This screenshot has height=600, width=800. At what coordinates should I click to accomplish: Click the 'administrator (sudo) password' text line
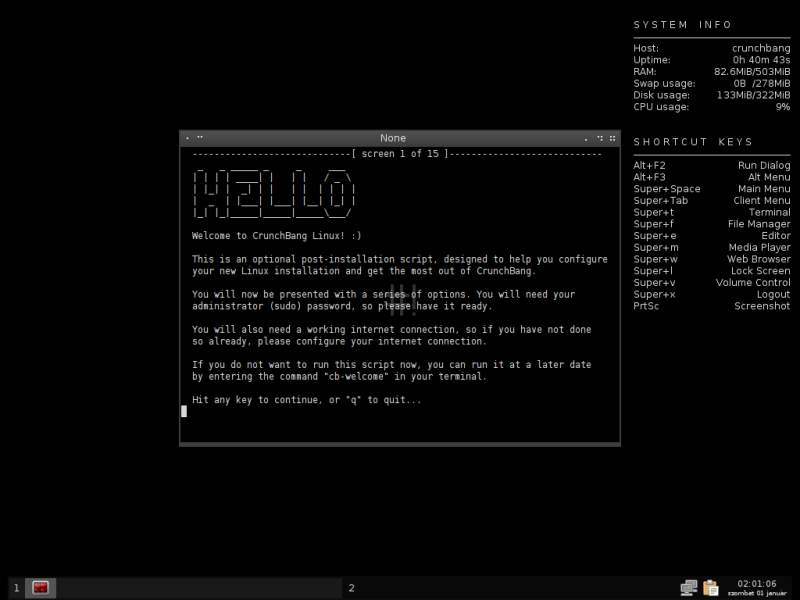[342, 306]
